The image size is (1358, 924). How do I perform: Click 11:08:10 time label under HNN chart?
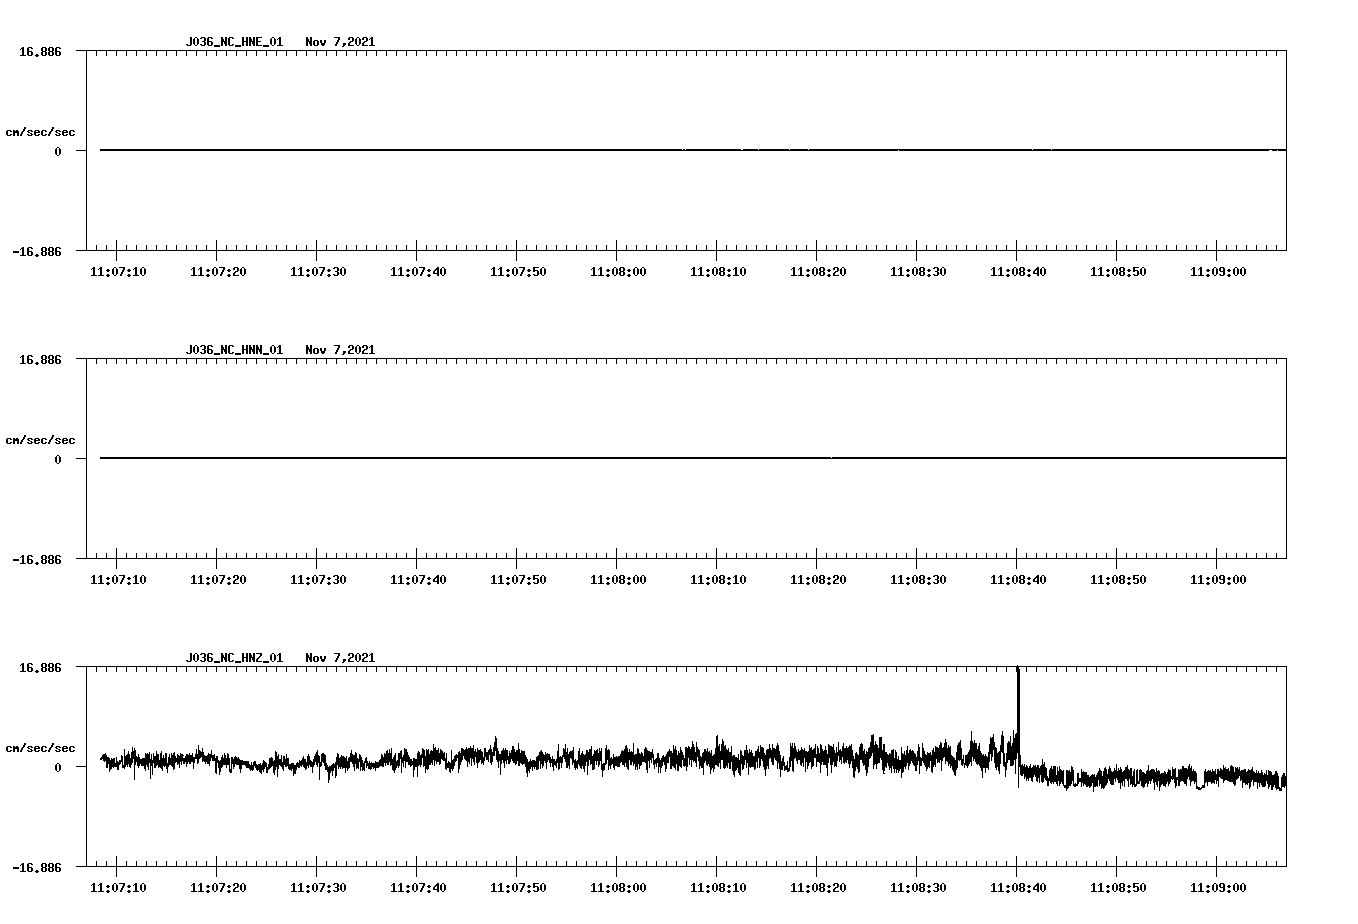[718, 580]
